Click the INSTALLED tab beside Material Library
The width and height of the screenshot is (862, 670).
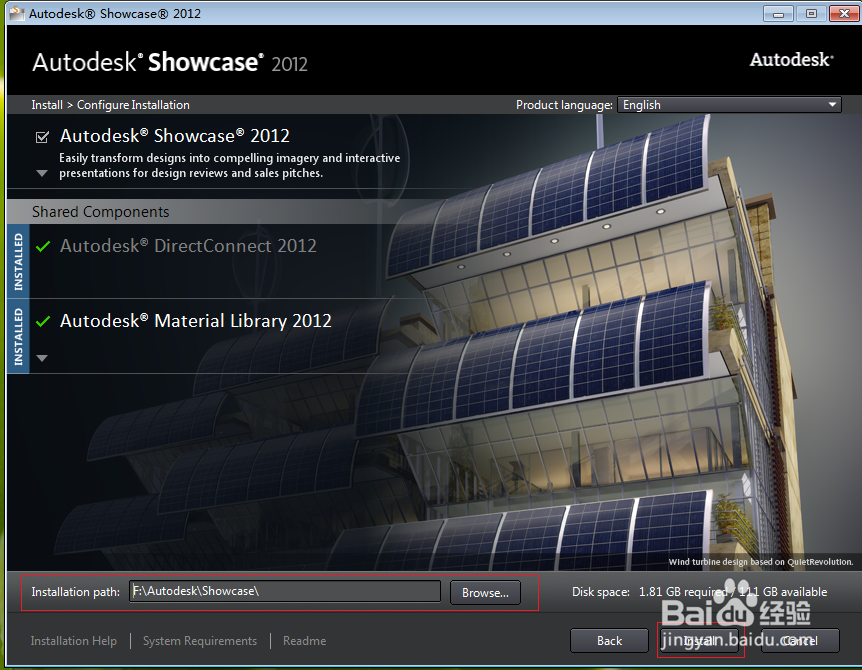tap(18, 336)
